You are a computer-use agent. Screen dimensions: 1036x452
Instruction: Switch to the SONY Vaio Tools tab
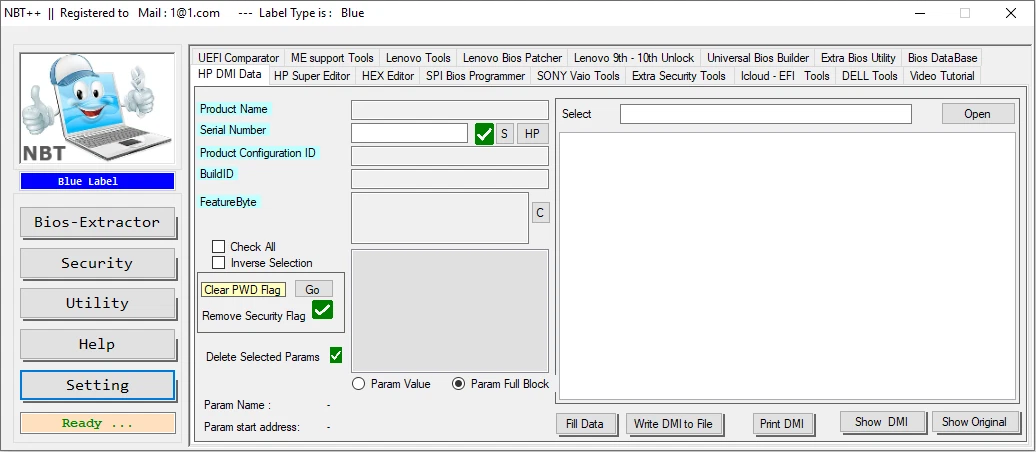click(x=578, y=76)
